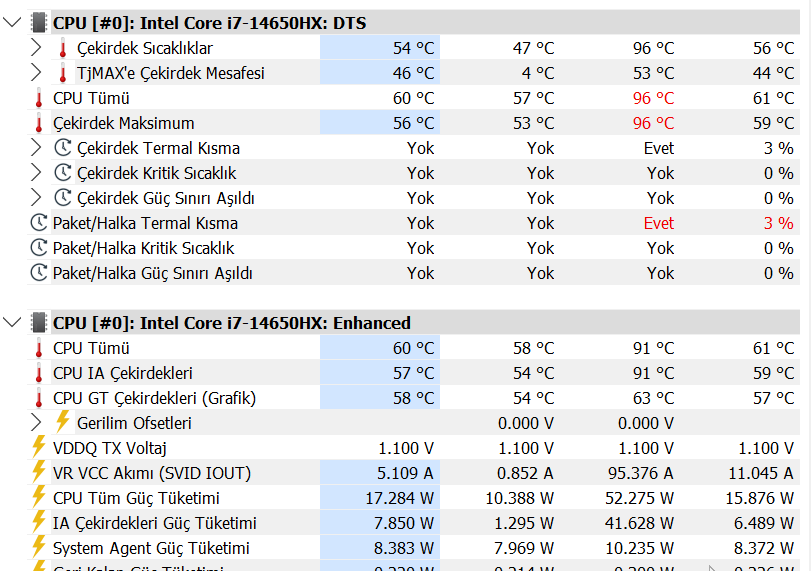Image resolution: width=811 pixels, height=571 pixels.
Task: Select the CPU Tüm Güç Tüketimi label
Action: pos(136,498)
